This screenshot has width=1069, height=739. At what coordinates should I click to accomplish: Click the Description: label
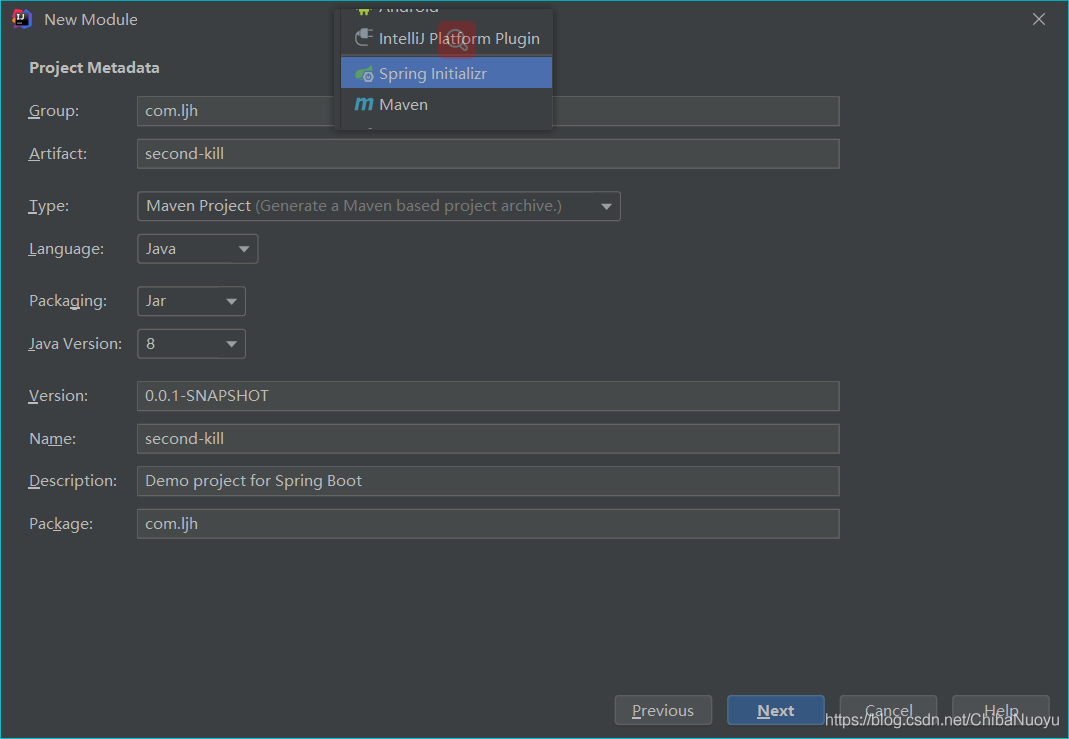73,481
